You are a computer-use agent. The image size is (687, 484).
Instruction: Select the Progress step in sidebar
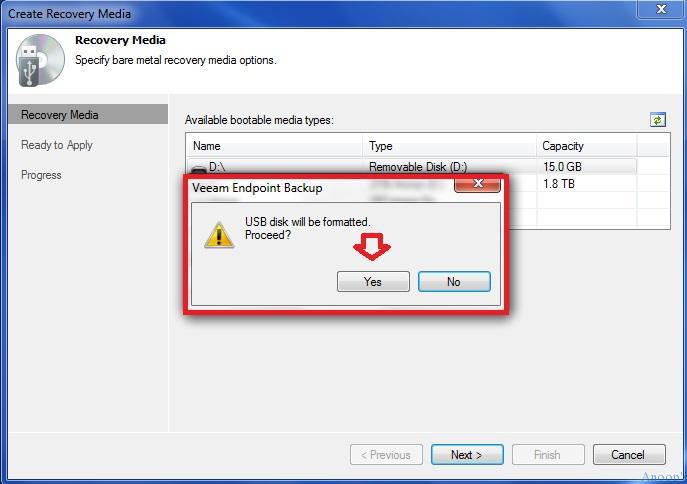pyautogui.click(x=41, y=175)
